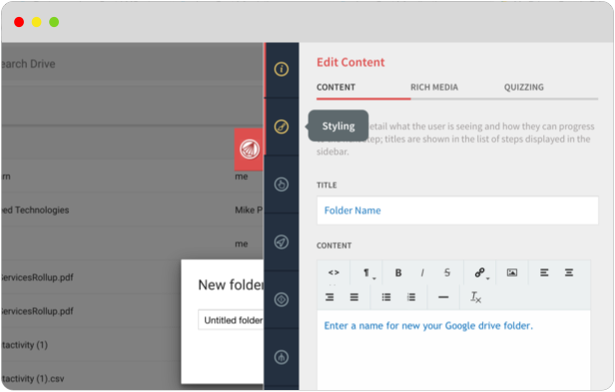This screenshot has height=392, width=615.
Task: Insert unordered bullet list
Action: click(386, 297)
